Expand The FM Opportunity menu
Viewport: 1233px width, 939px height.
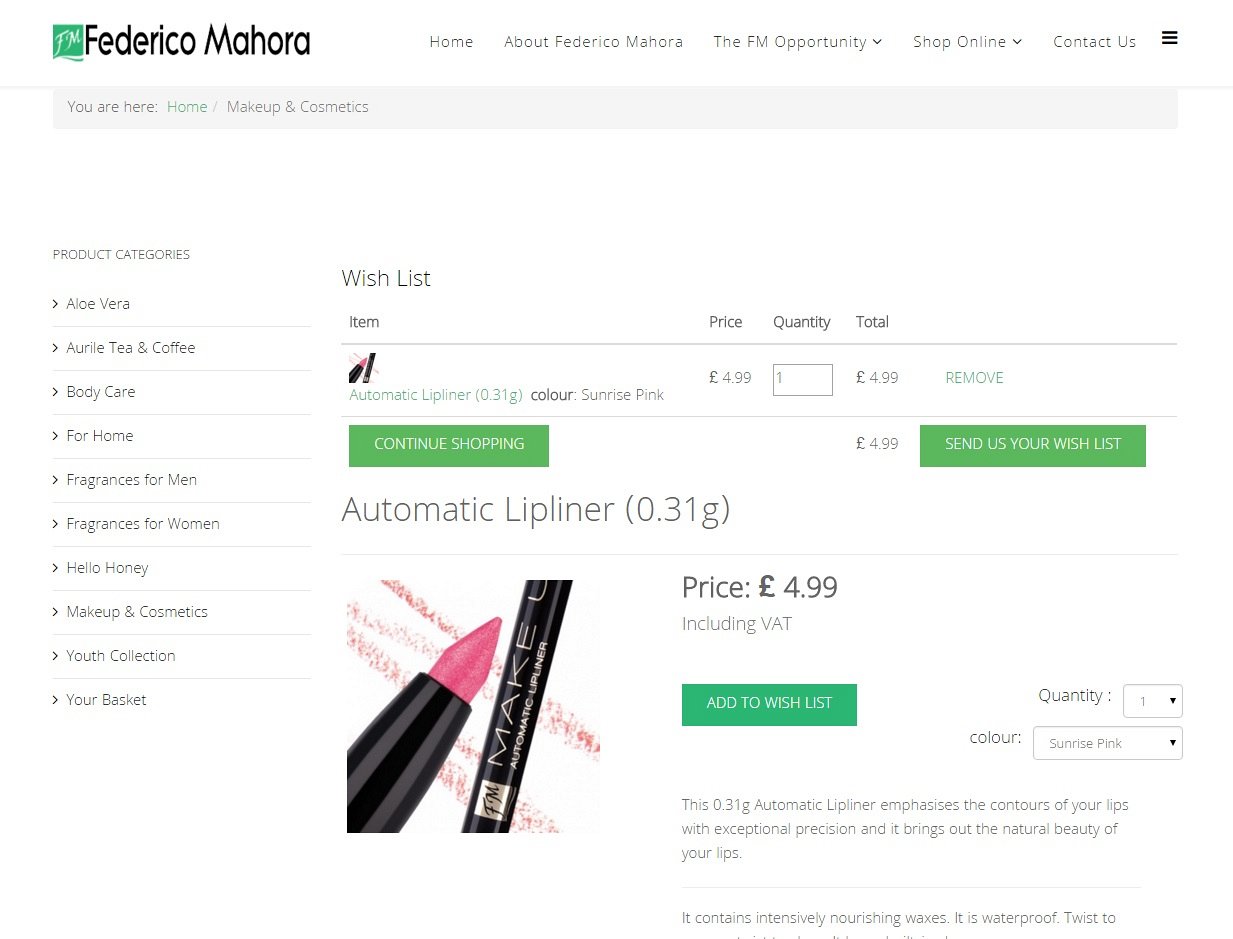click(797, 42)
